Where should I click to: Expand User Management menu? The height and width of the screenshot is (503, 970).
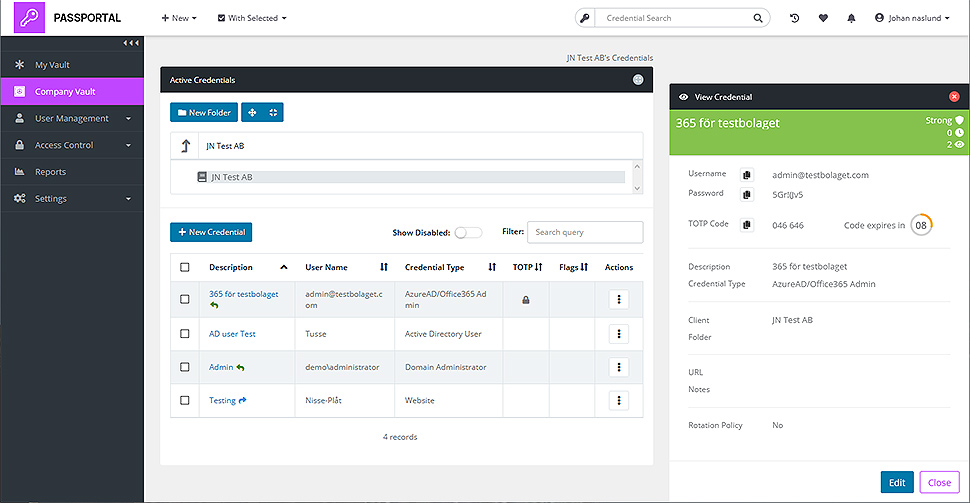(x=72, y=118)
